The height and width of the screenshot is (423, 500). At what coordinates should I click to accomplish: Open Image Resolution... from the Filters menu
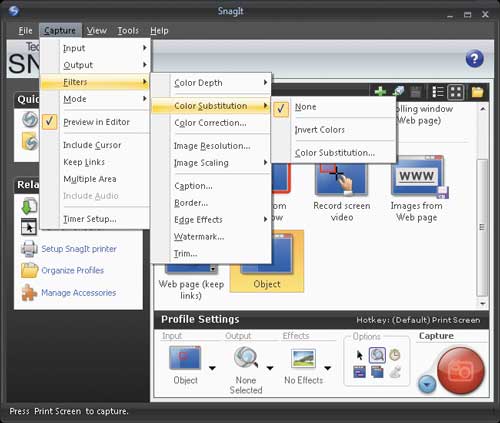pos(211,146)
